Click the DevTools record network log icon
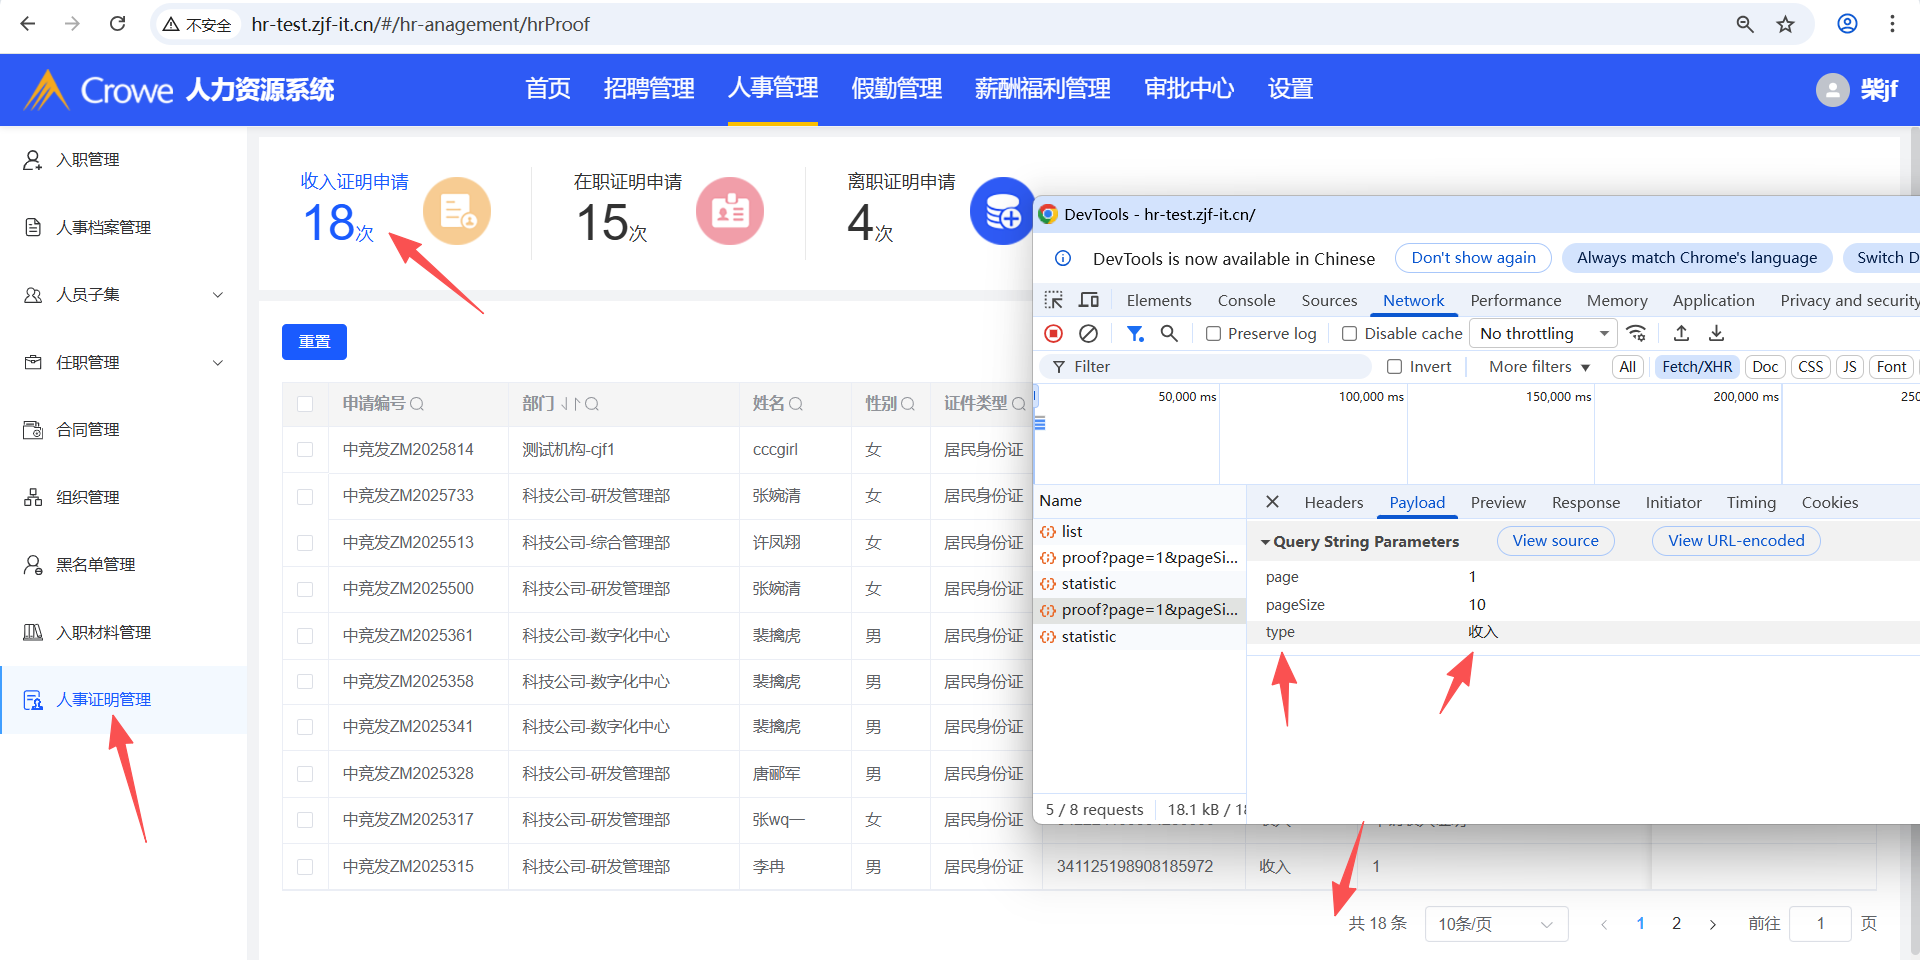Image resolution: width=1920 pixels, height=960 pixels. tap(1053, 333)
